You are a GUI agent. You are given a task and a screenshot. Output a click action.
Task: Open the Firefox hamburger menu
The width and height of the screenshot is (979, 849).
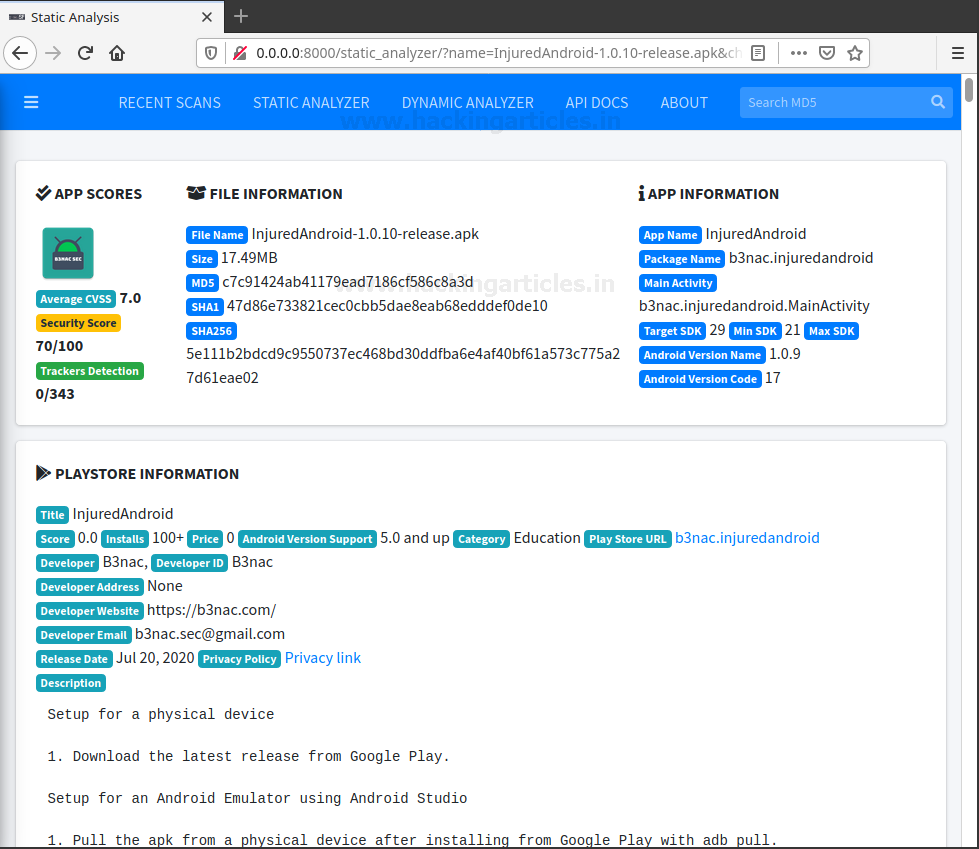pyautogui.click(x=958, y=53)
